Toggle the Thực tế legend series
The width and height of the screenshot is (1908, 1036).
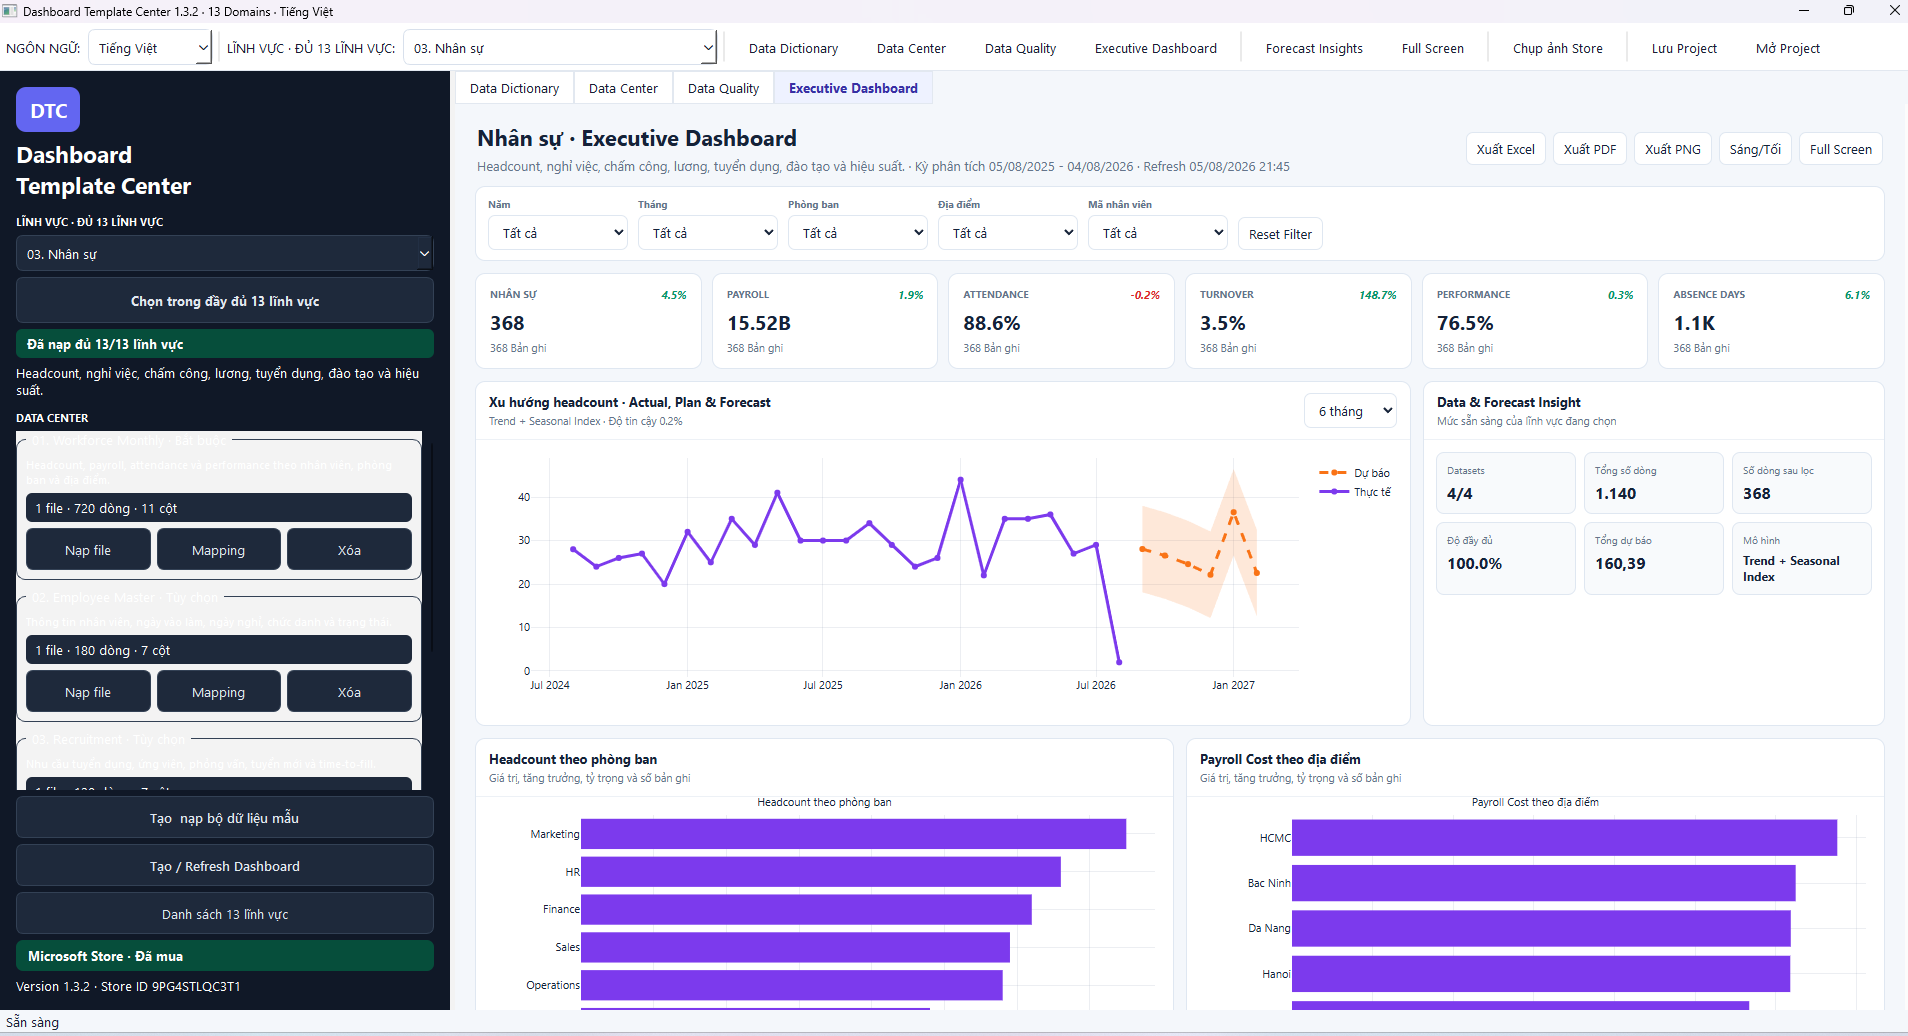(x=1354, y=492)
